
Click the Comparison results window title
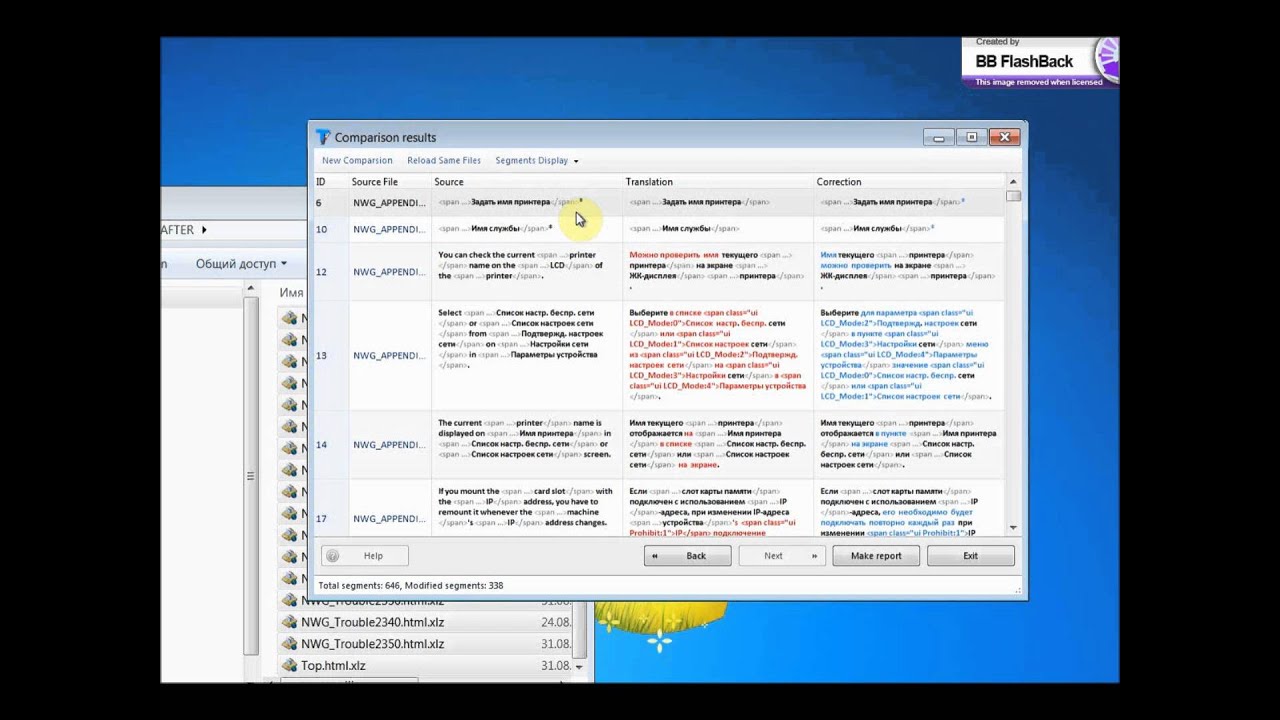385,137
